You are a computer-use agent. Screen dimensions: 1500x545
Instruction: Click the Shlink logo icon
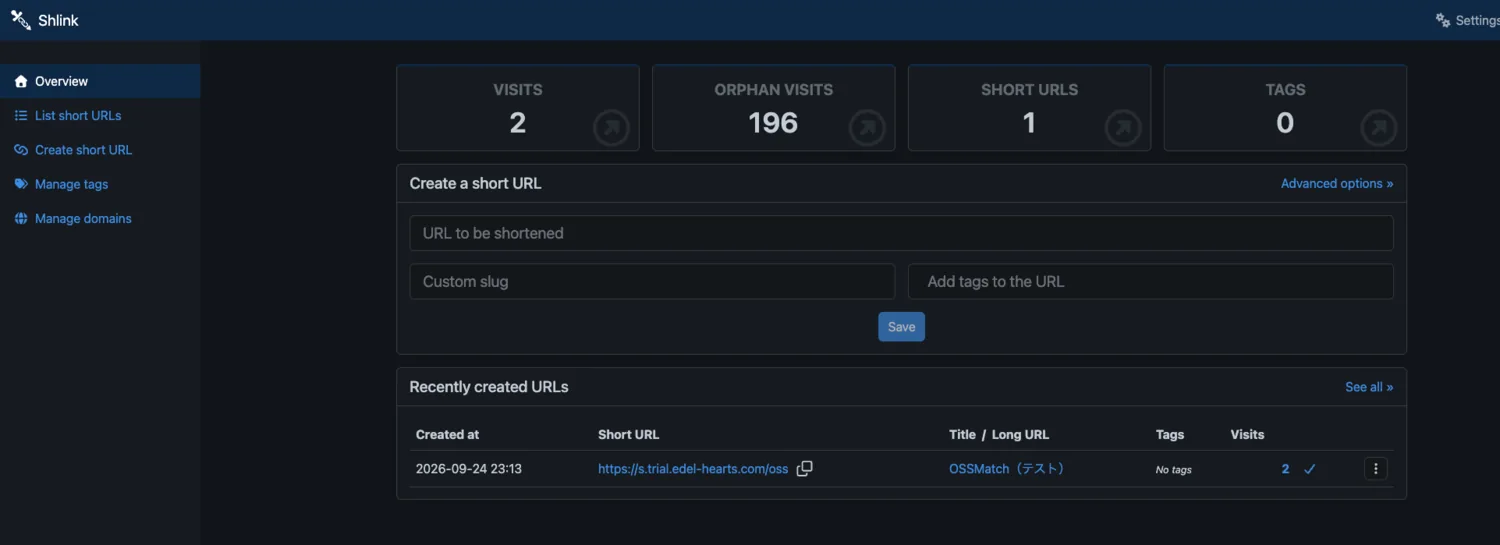tap(21, 20)
